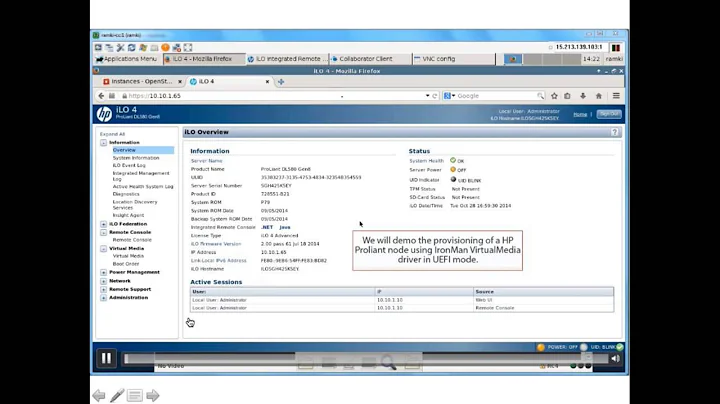720x404 pixels.
Task: Go to Firefox home page icon
Action: tap(599, 95)
